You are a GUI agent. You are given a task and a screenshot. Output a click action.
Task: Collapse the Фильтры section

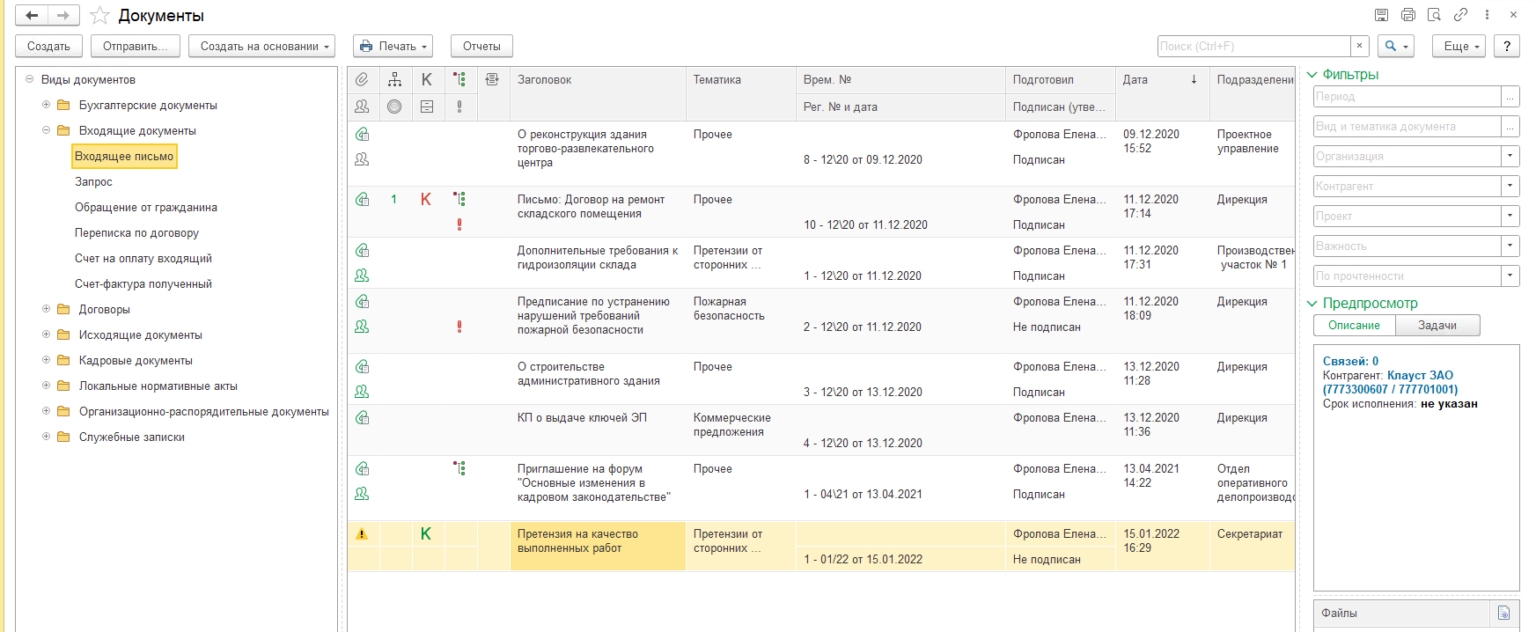[1313, 74]
